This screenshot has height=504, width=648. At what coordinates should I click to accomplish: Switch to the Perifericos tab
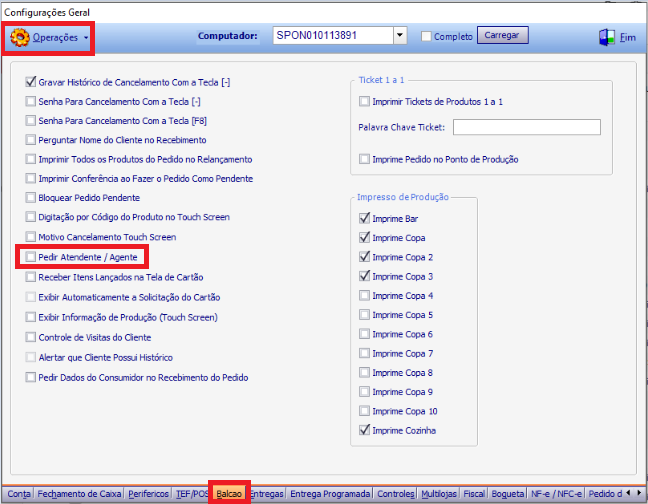(148, 494)
